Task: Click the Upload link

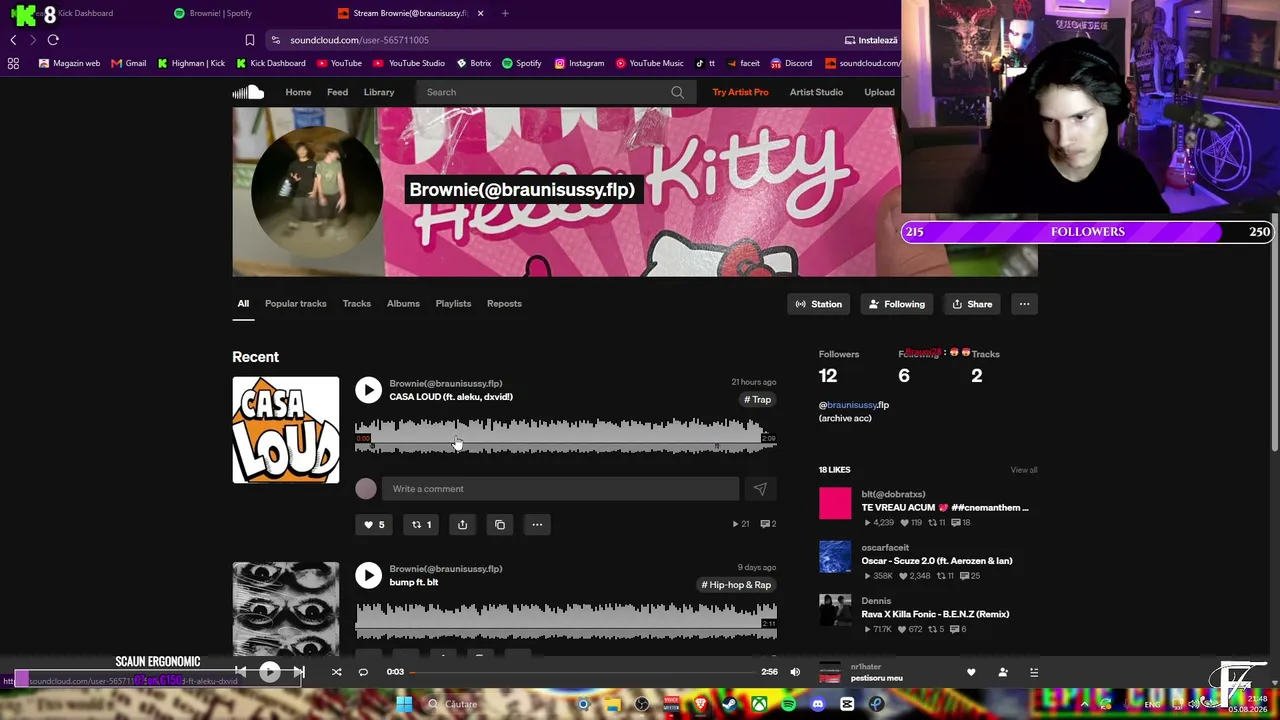Action: click(879, 92)
